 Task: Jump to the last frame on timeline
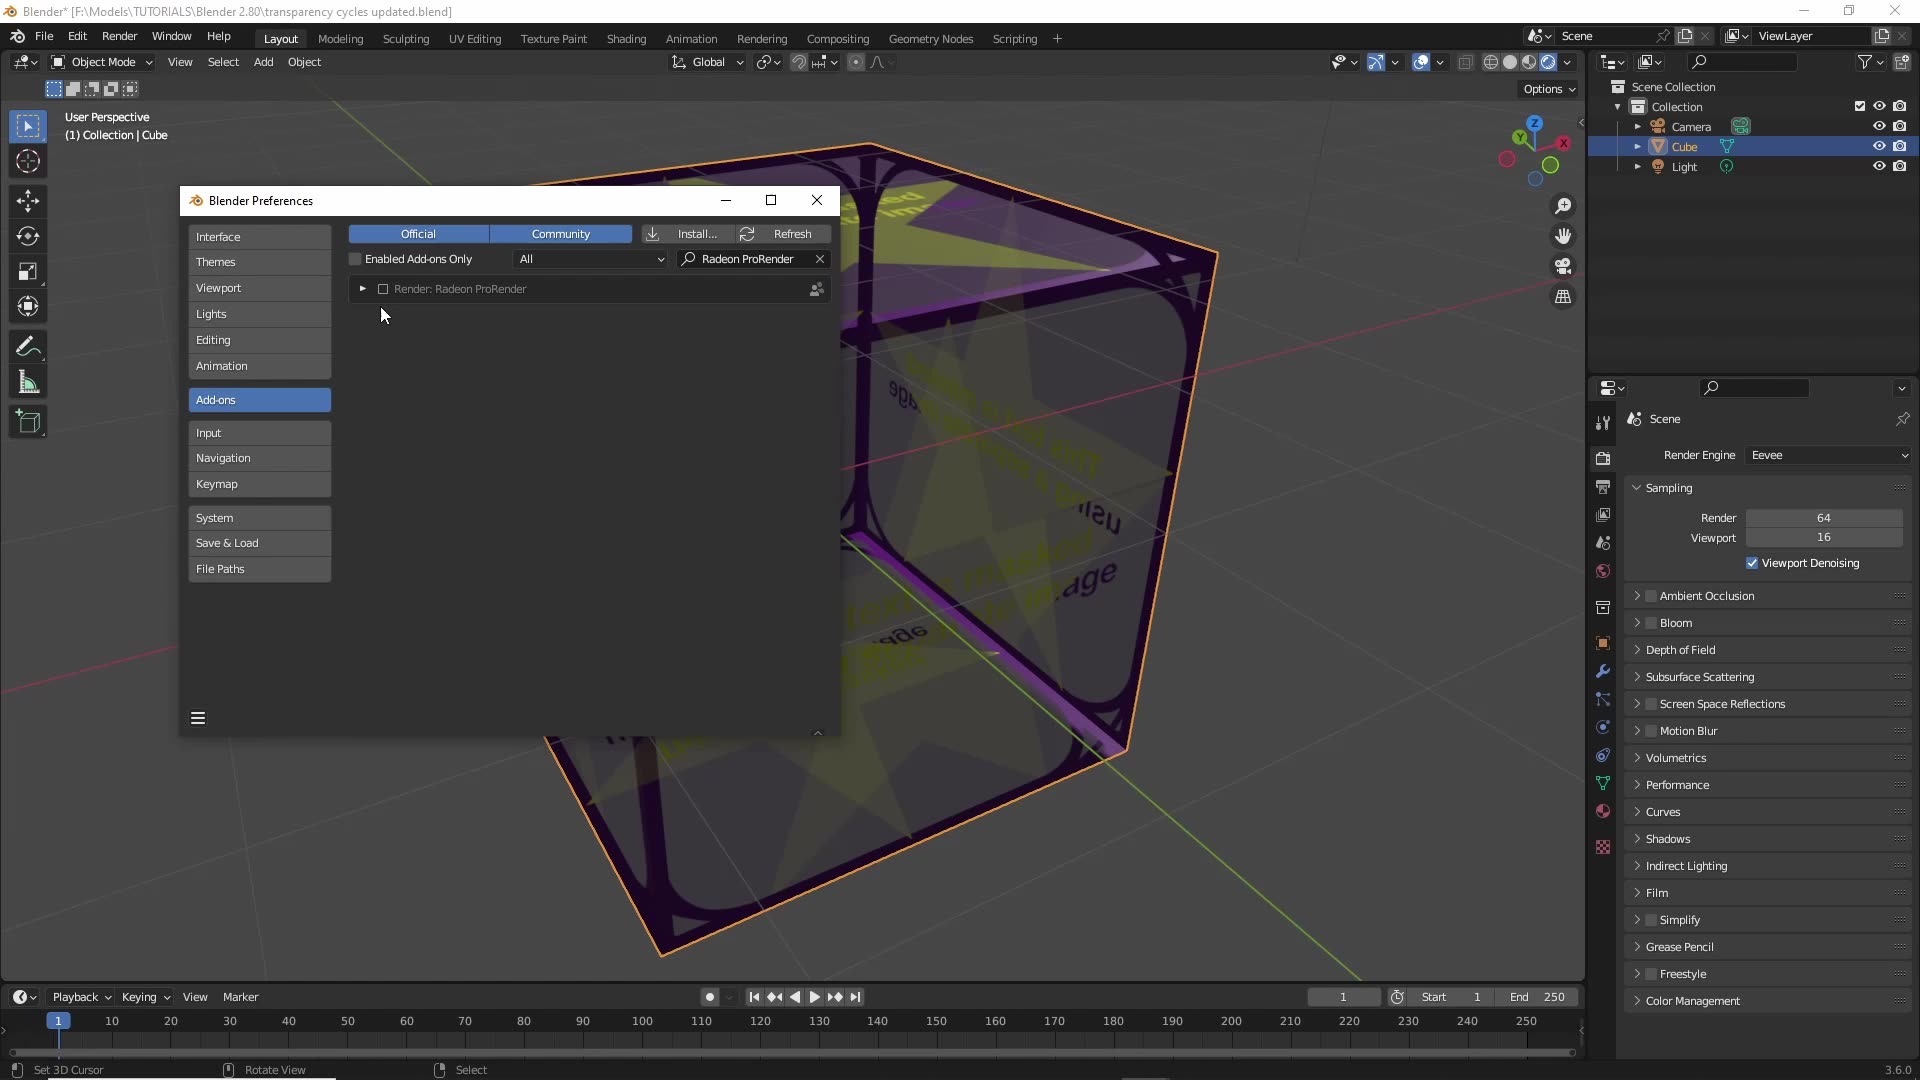(x=857, y=997)
